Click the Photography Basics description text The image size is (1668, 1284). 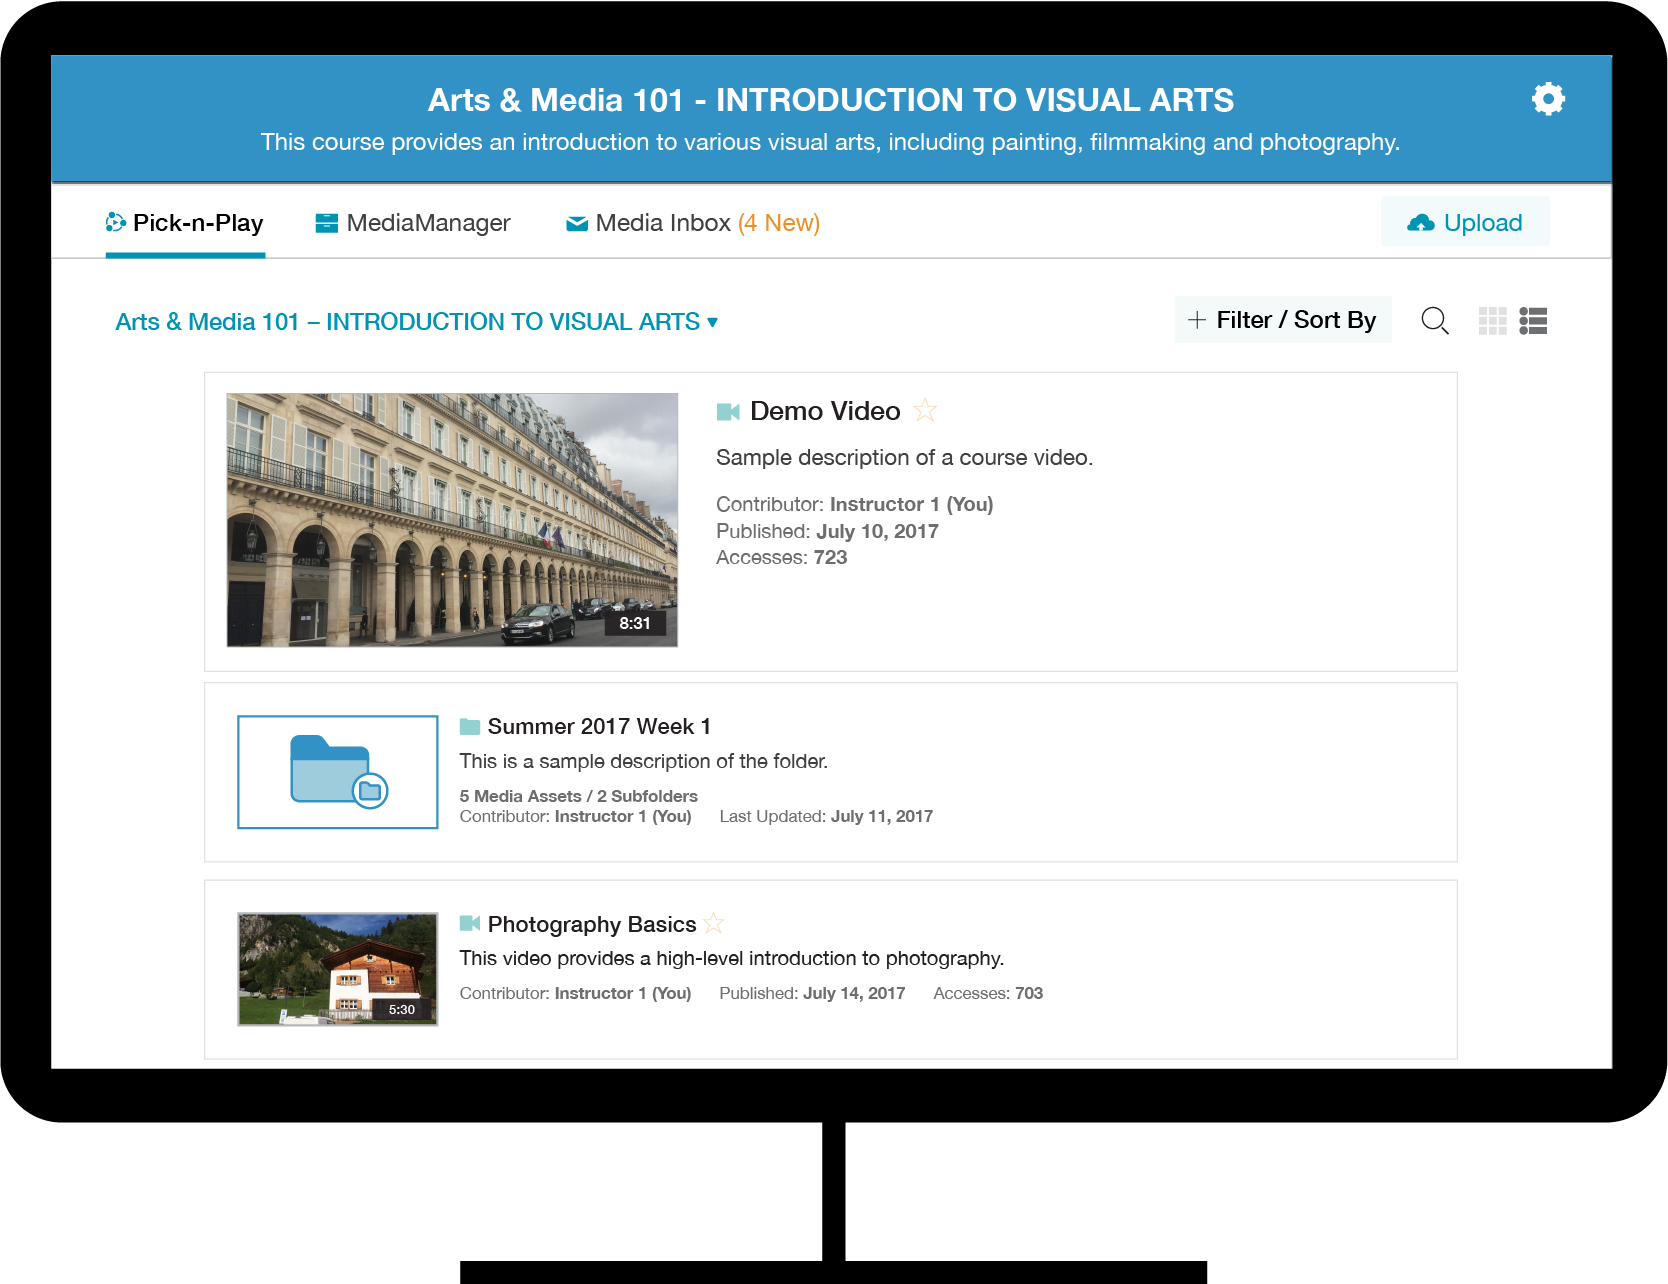tap(732, 958)
